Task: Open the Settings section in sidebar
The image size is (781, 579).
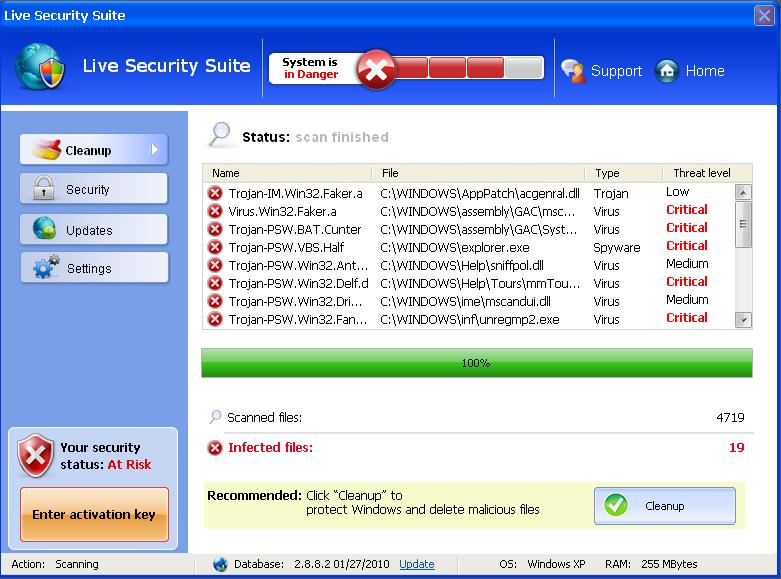Action: tap(94, 268)
